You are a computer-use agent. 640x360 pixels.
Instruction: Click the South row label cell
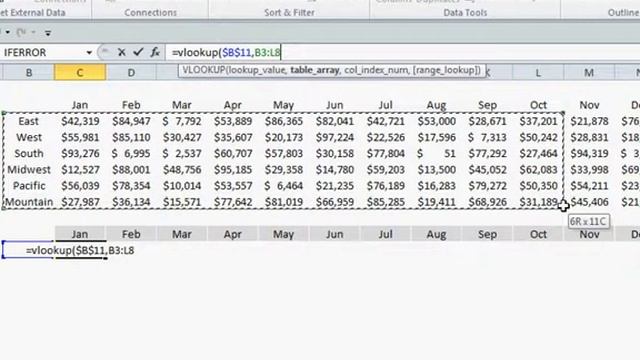click(x=29, y=153)
